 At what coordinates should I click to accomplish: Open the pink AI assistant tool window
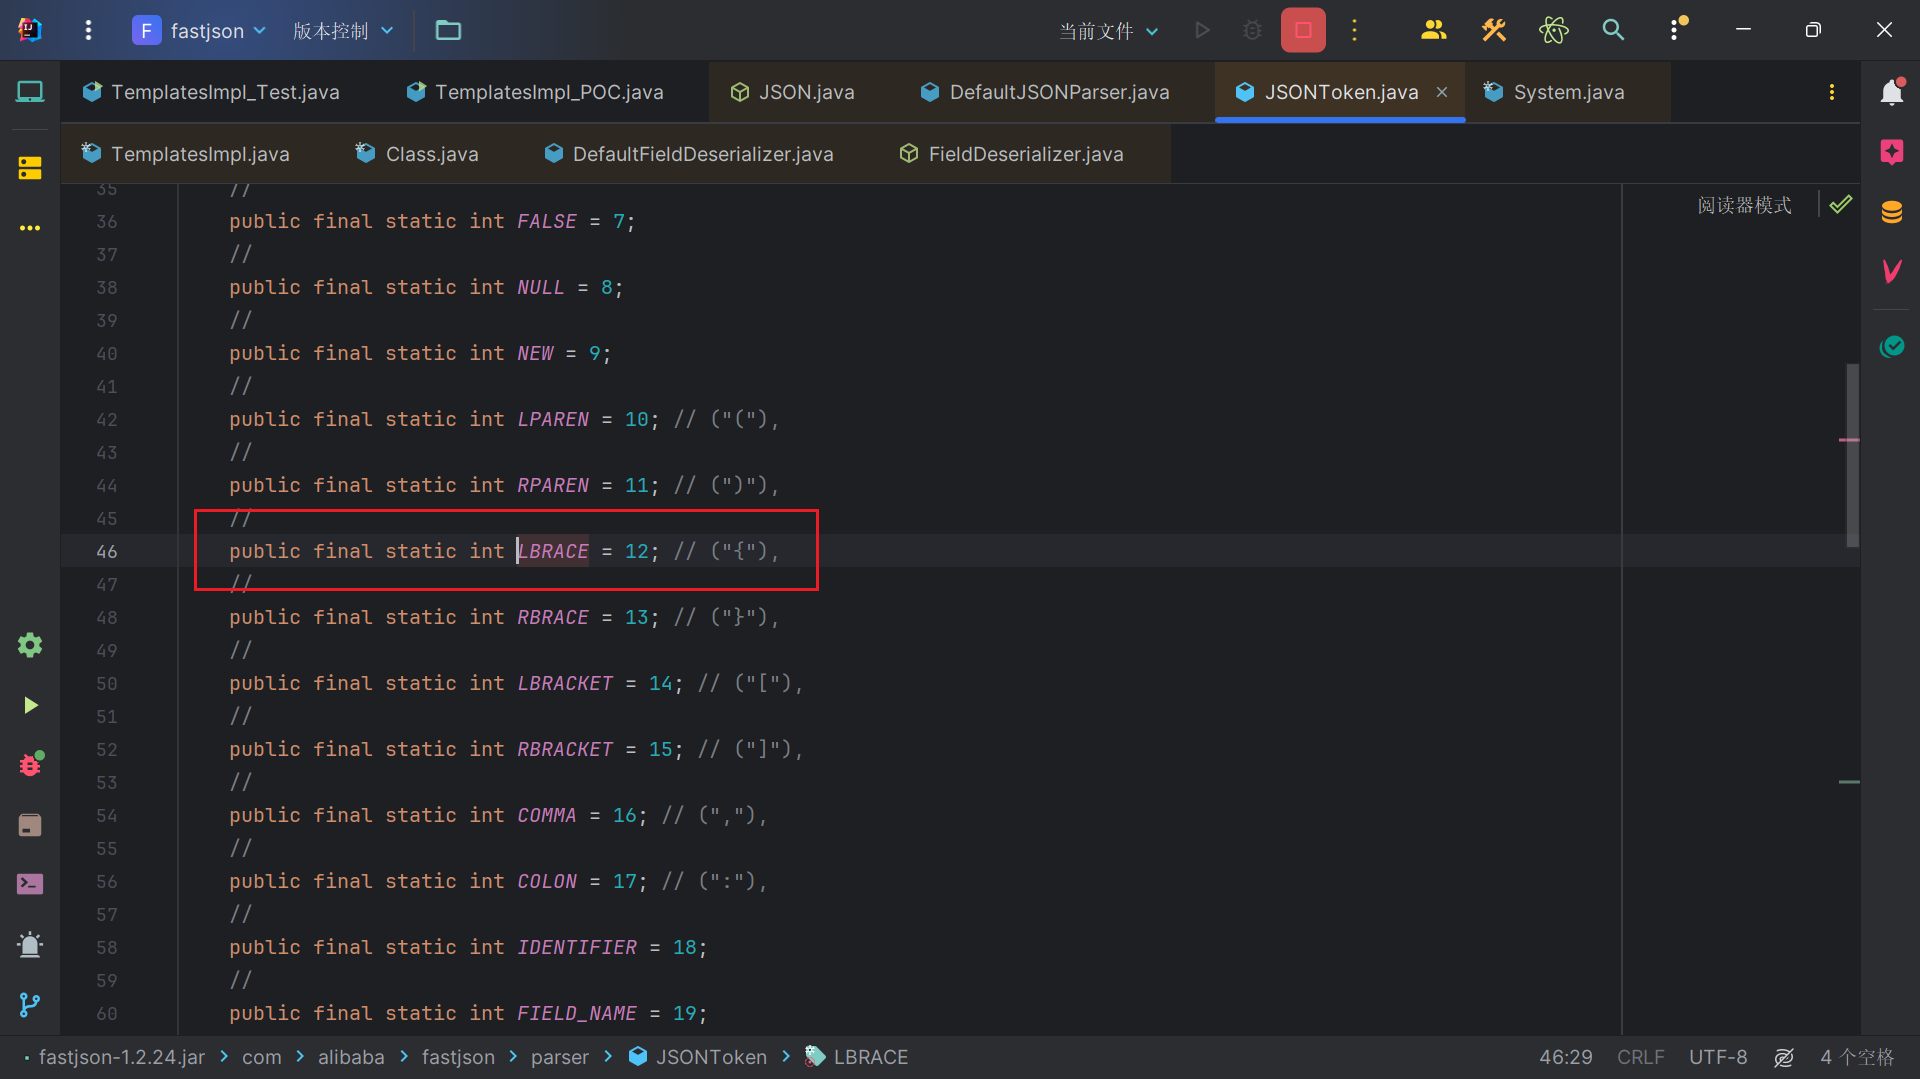pyautogui.click(x=1891, y=152)
